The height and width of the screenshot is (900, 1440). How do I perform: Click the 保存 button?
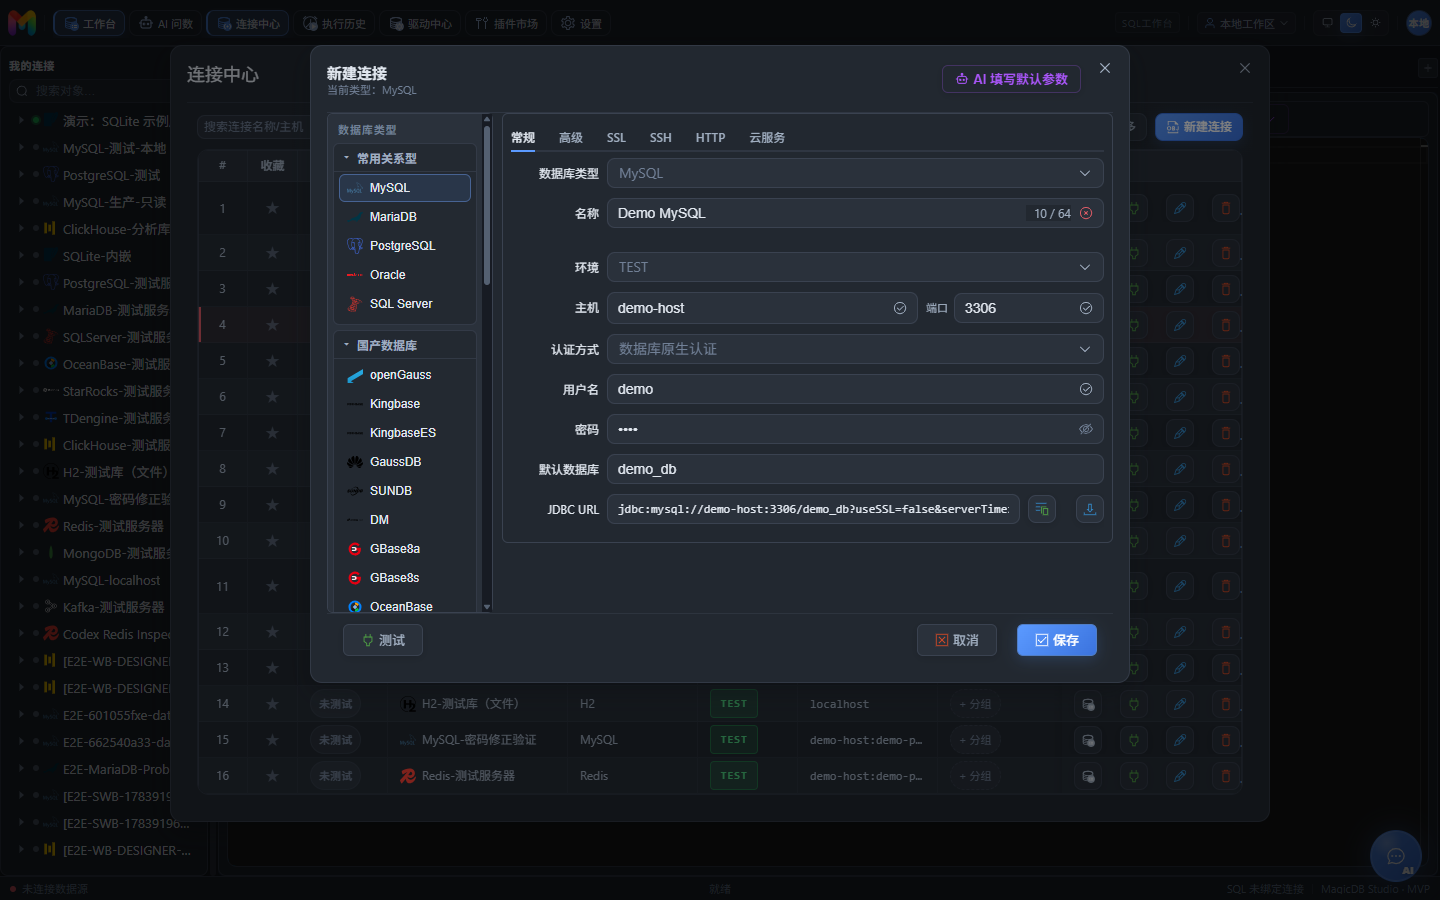pos(1057,640)
